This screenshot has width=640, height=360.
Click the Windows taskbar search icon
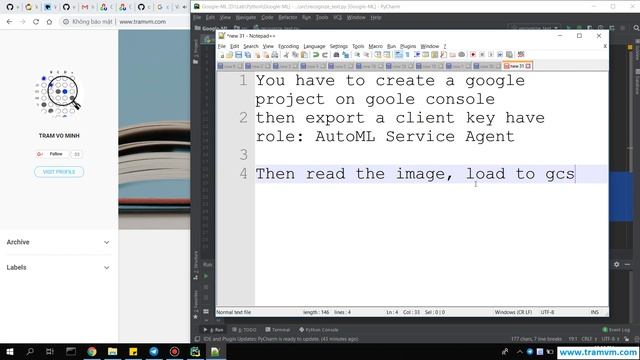coord(30,351)
